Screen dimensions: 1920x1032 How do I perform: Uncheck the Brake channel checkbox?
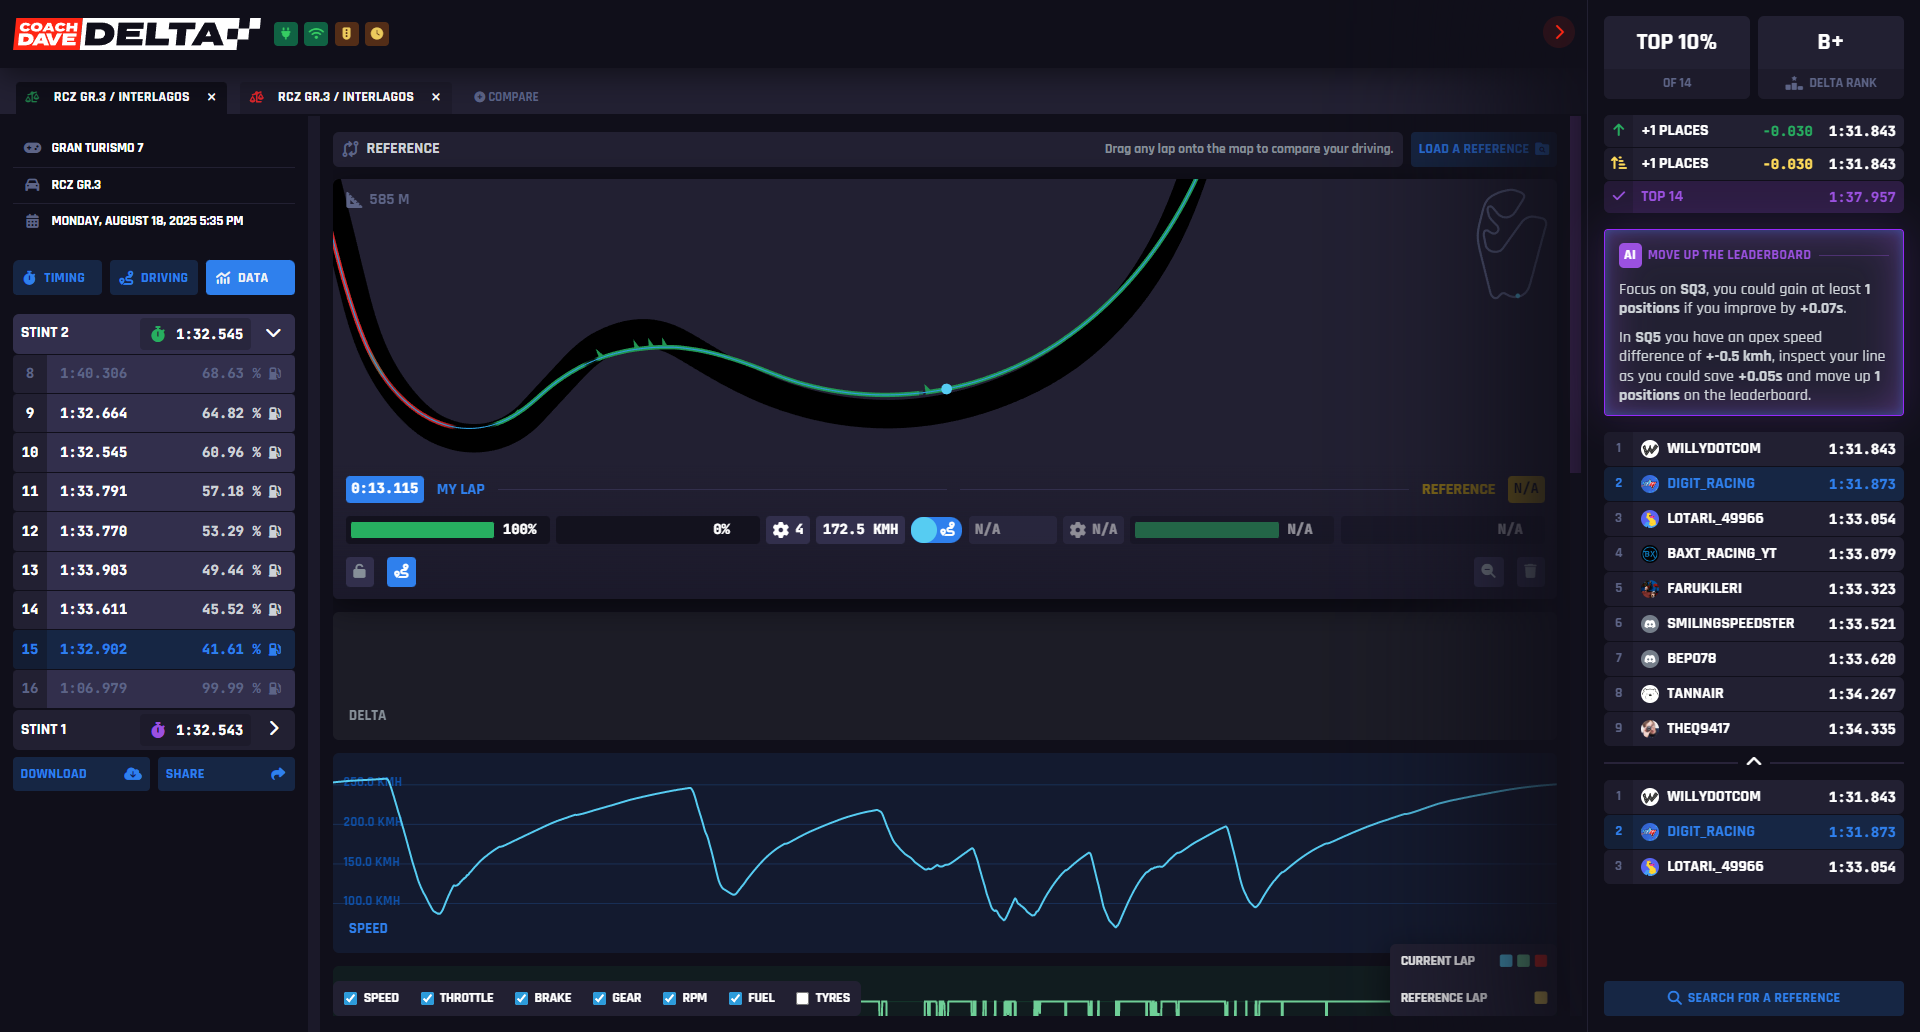click(521, 998)
